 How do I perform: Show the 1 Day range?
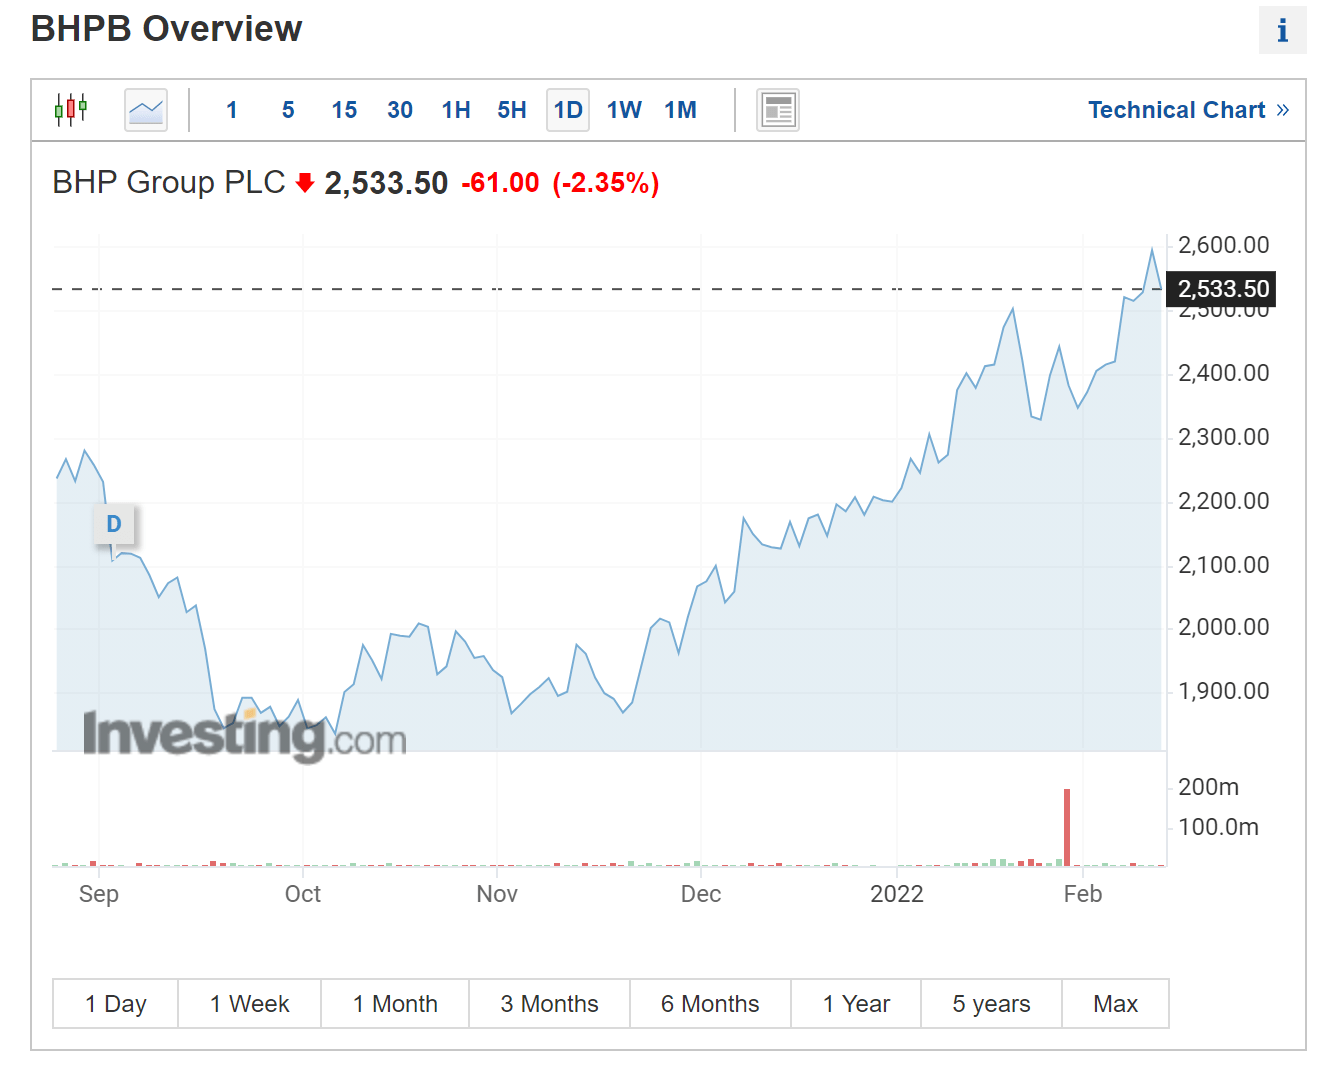[x=116, y=1004]
